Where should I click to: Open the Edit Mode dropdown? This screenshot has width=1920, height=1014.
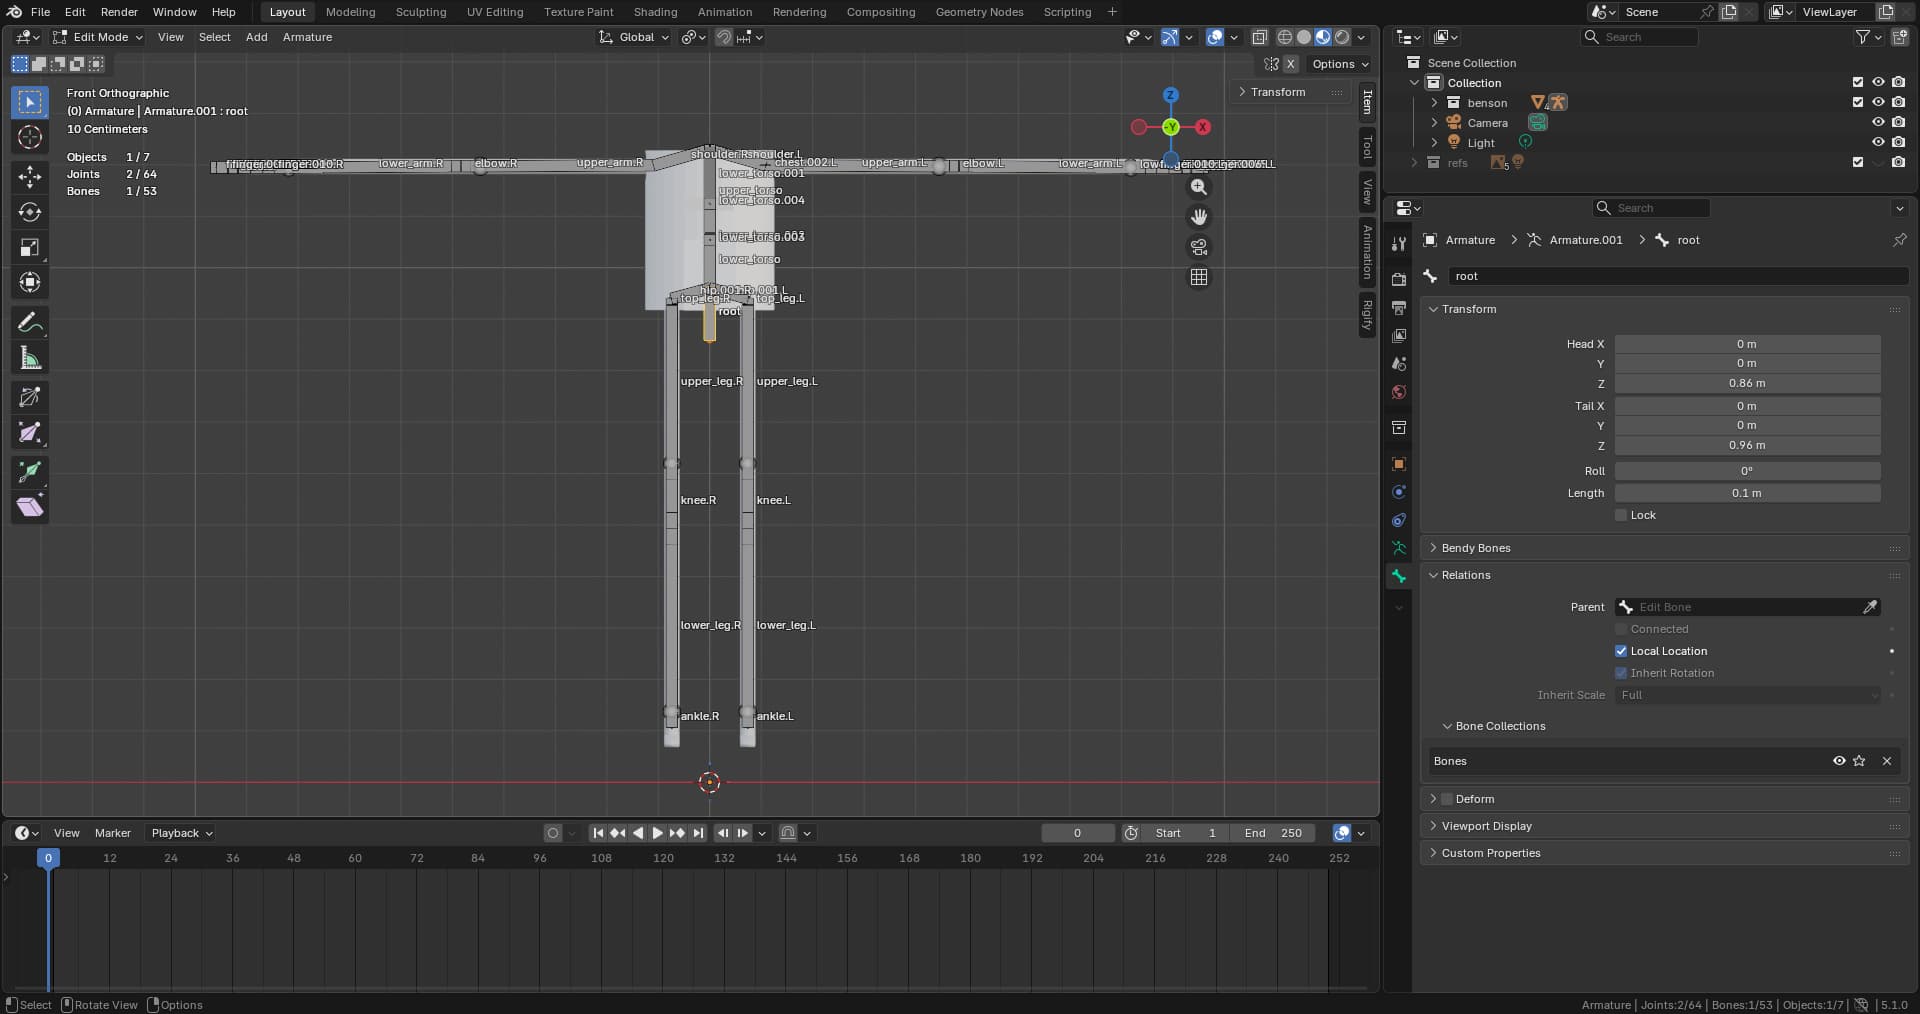(98, 37)
